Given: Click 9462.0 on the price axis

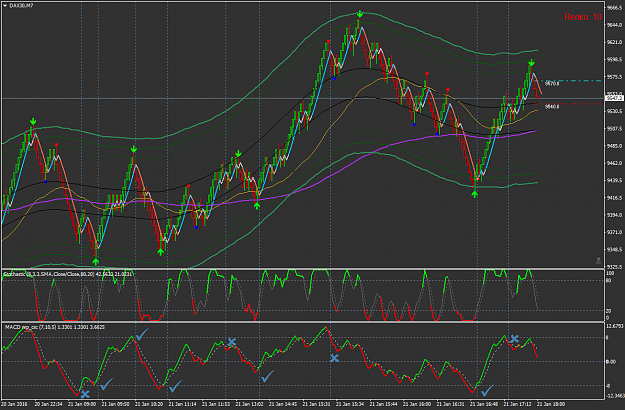Looking at the screenshot, I should pos(615,163).
